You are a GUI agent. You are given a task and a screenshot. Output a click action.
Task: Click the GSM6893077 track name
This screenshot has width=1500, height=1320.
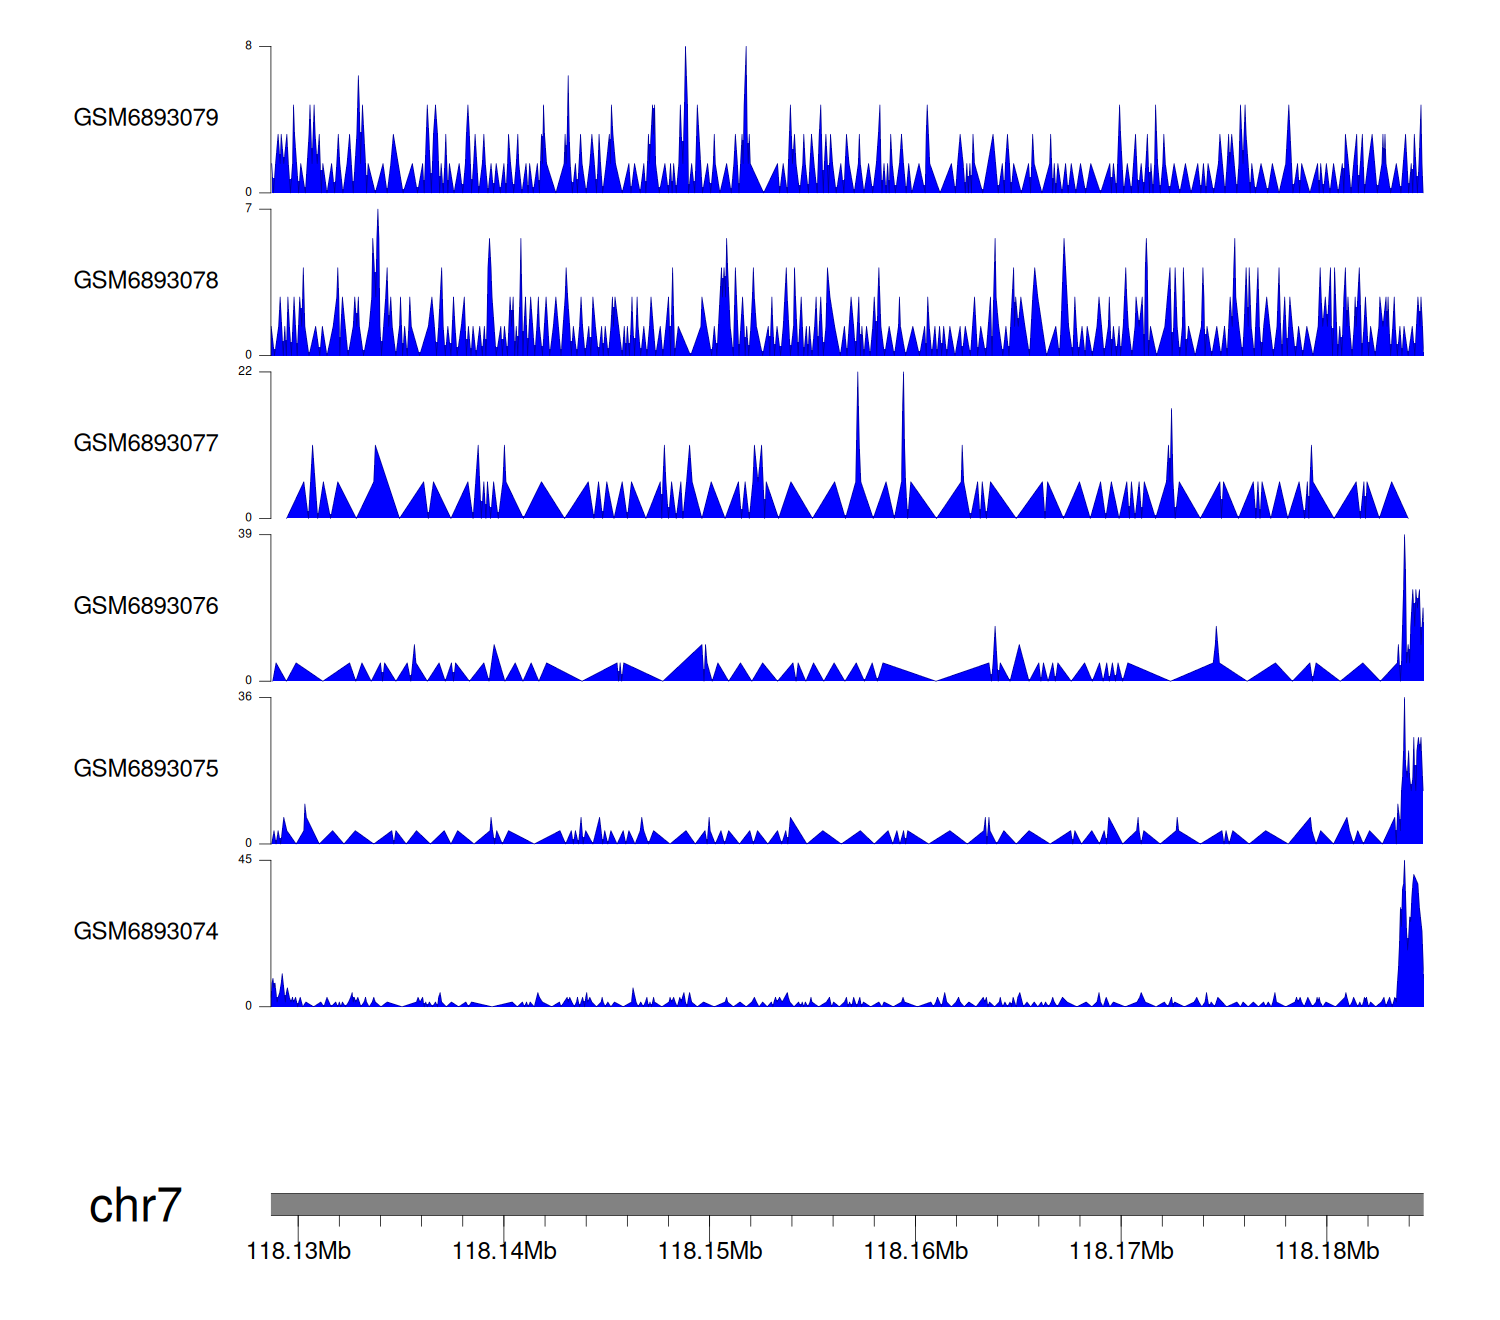click(x=146, y=444)
